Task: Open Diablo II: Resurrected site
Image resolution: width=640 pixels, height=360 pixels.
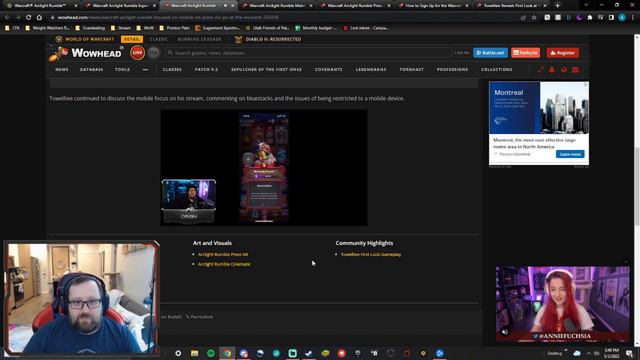Action: point(268,39)
